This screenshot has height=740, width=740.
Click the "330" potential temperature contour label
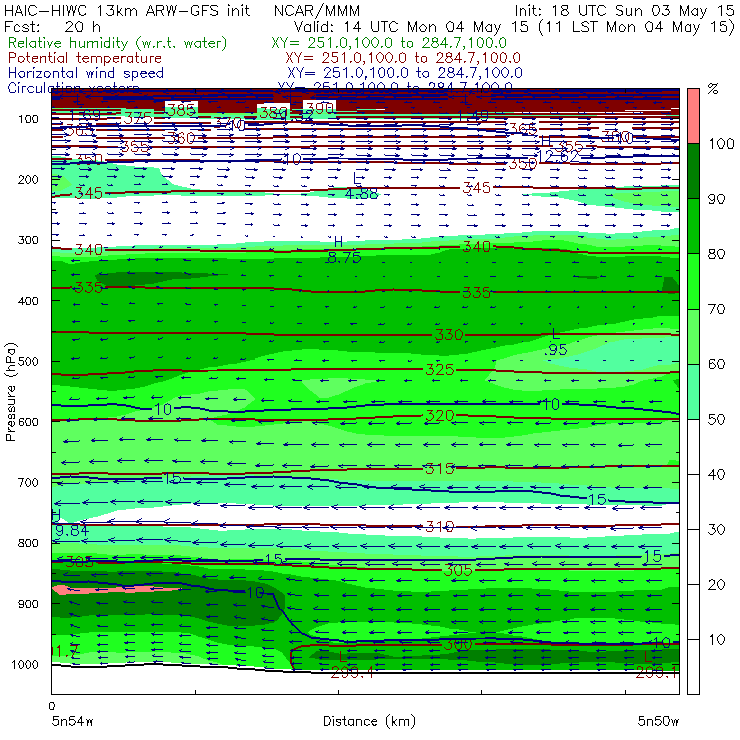tap(449, 335)
